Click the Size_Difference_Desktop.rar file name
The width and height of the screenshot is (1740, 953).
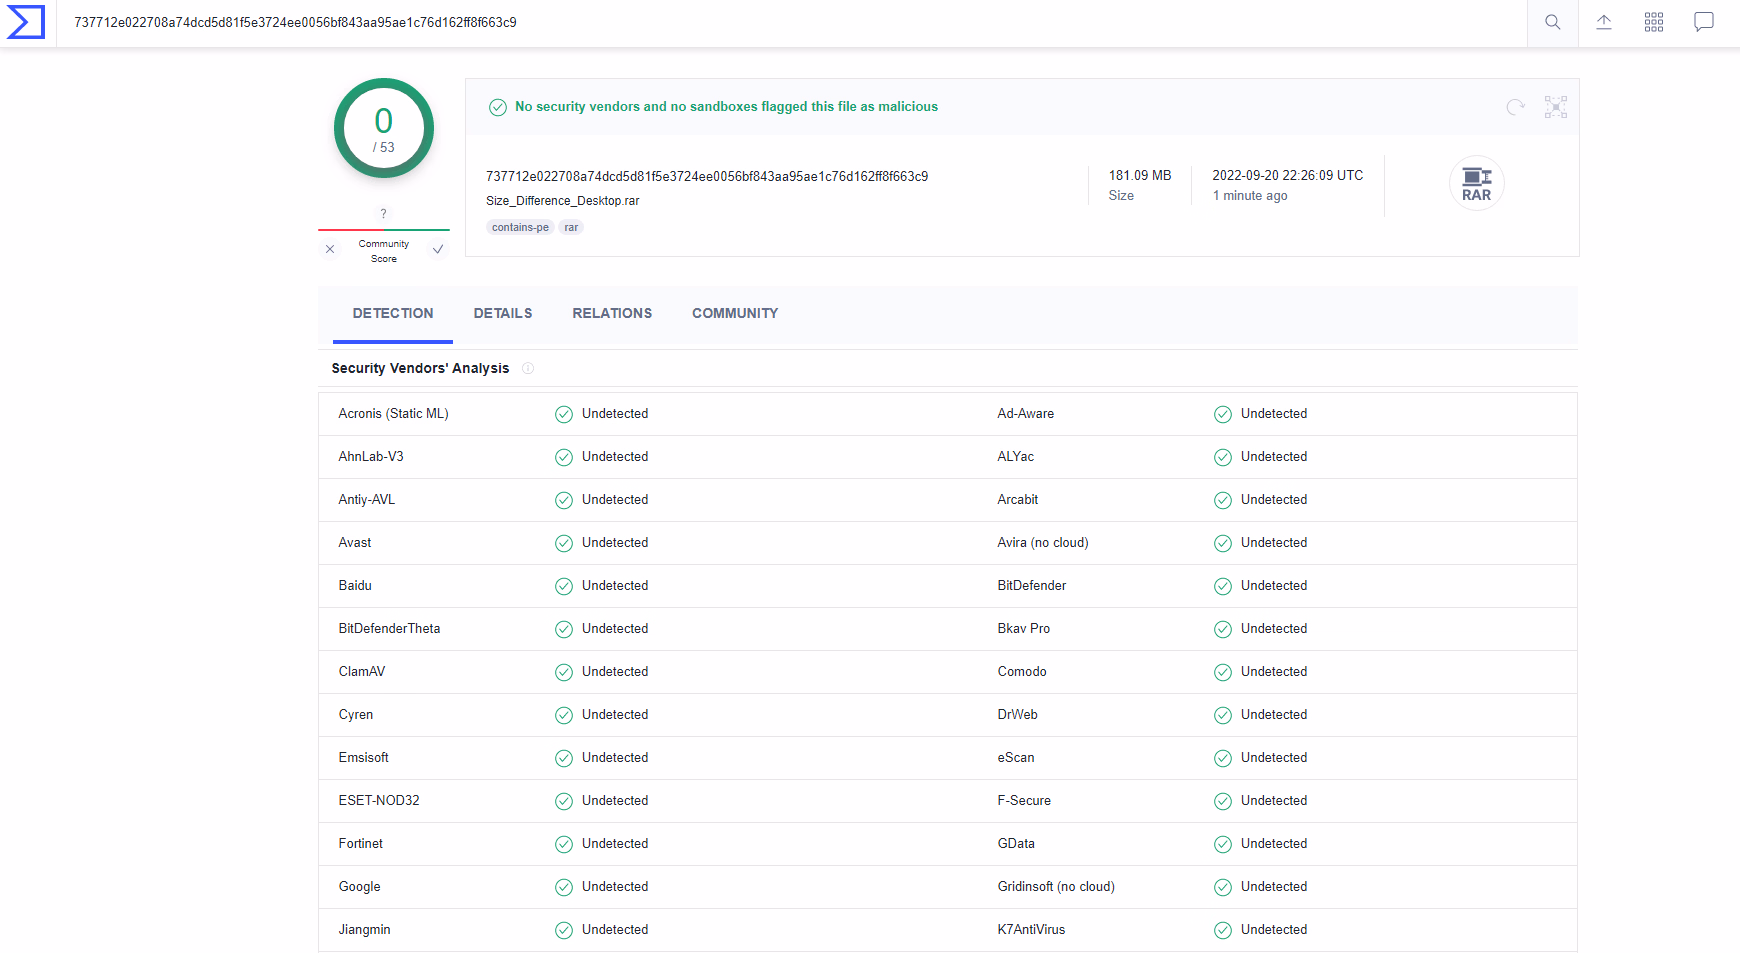coord(563,201)
